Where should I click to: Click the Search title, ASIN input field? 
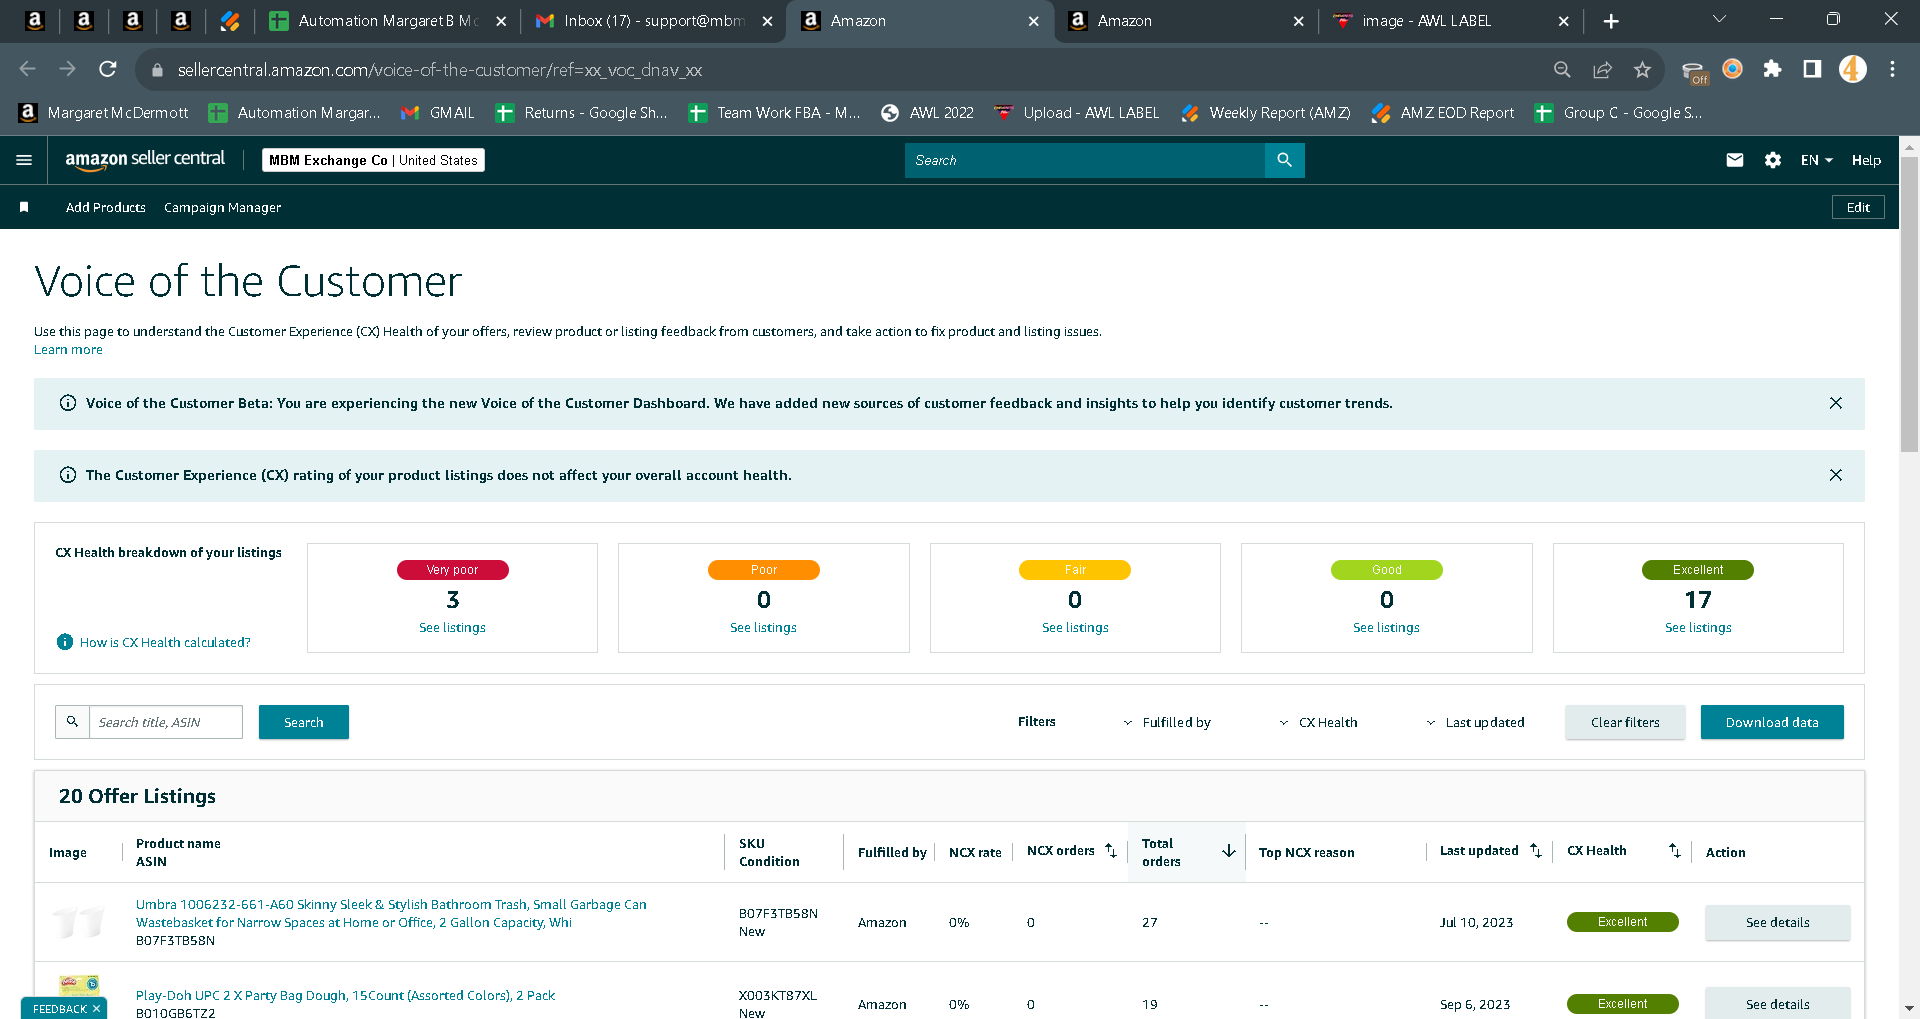coord(166,722)
